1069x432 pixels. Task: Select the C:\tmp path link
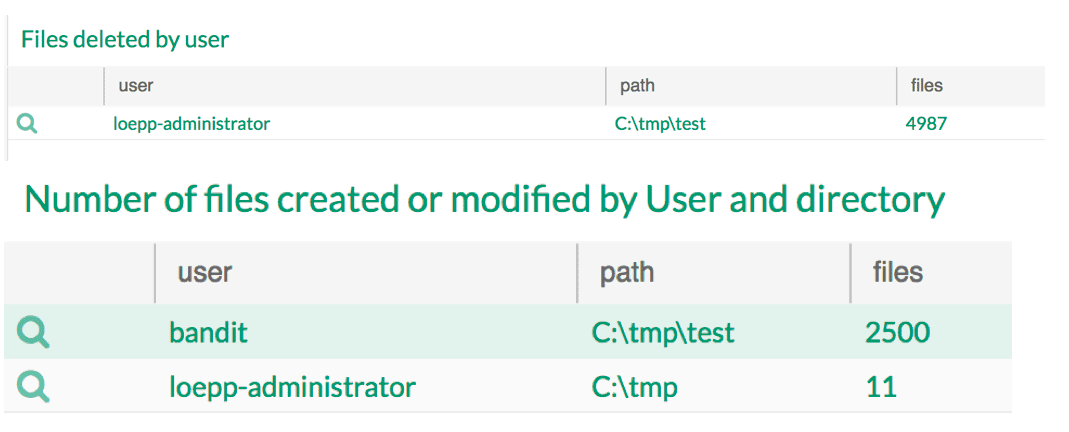click(x=635, y=387)
